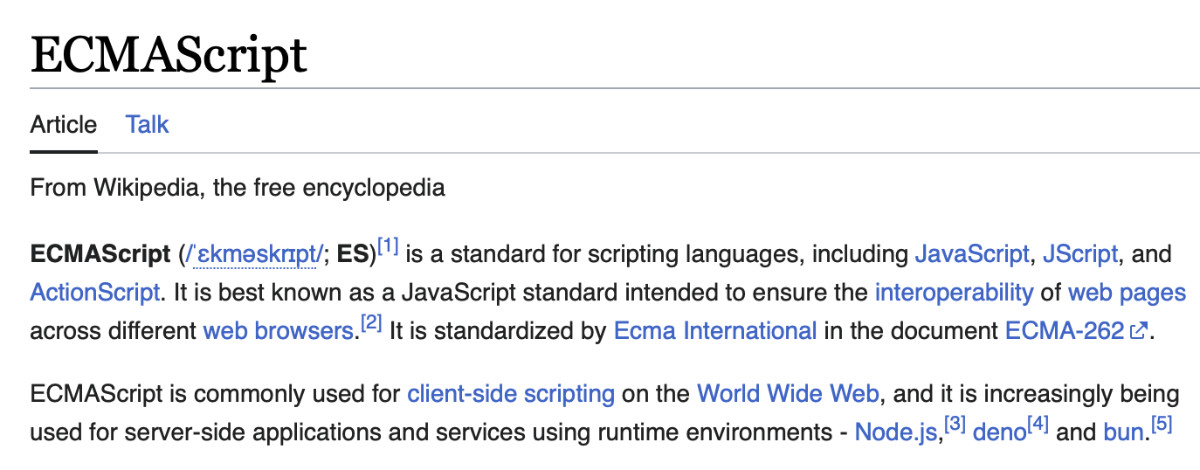Switch to the Article tab

[x=63, y=125]
